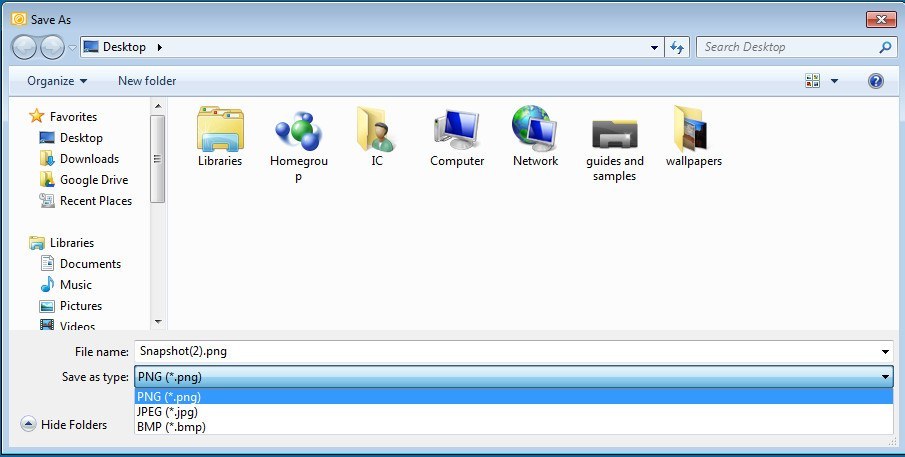
Task: Collapse the pane with Hide Folders
Action: coord(64,425)
